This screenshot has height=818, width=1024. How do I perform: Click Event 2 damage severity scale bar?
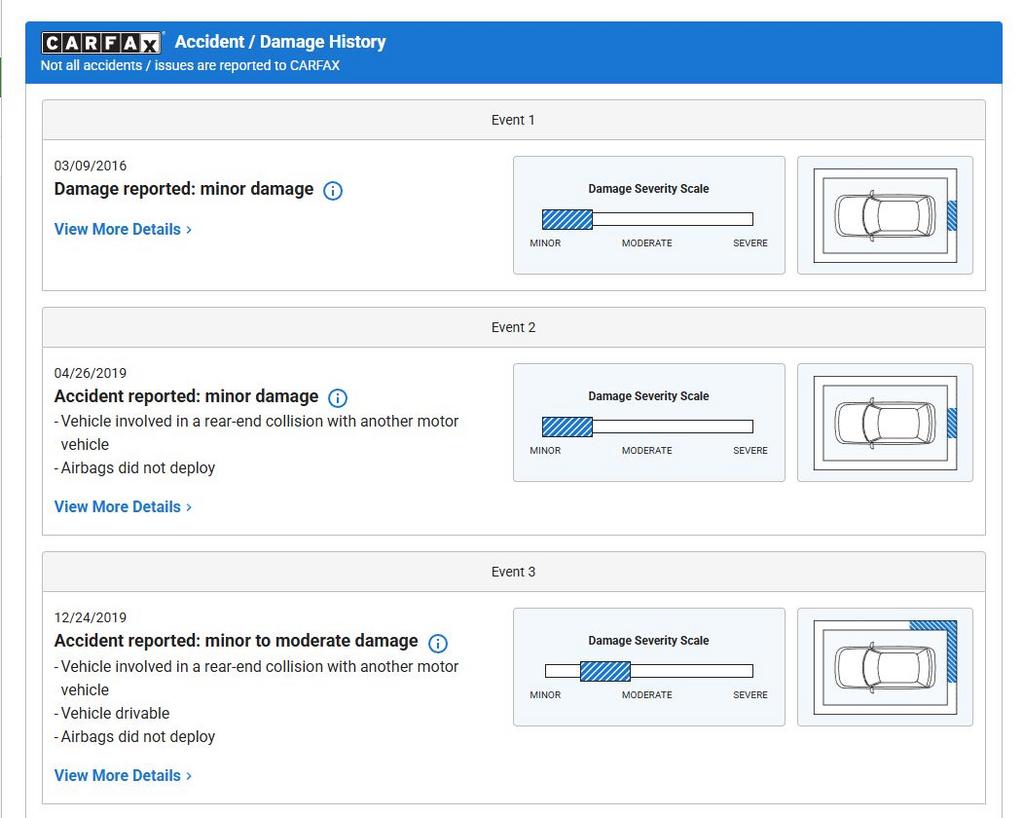coord(647,427)
